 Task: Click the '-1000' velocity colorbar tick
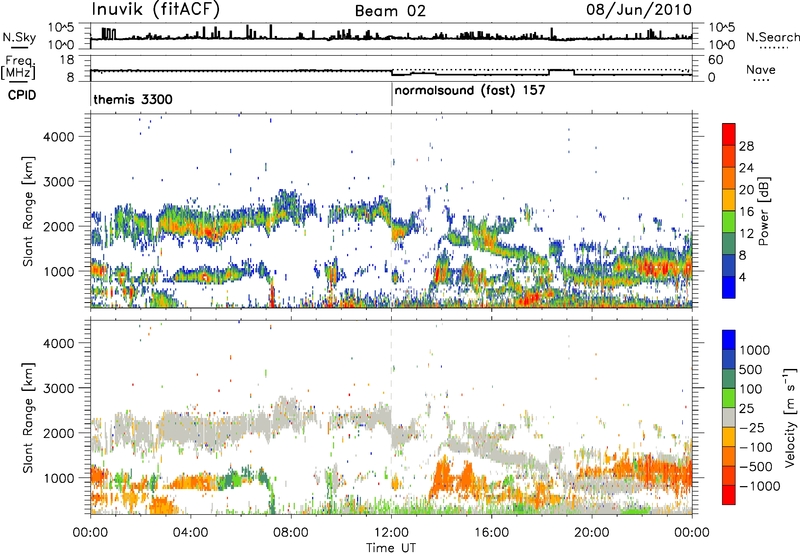click(760, 486)
